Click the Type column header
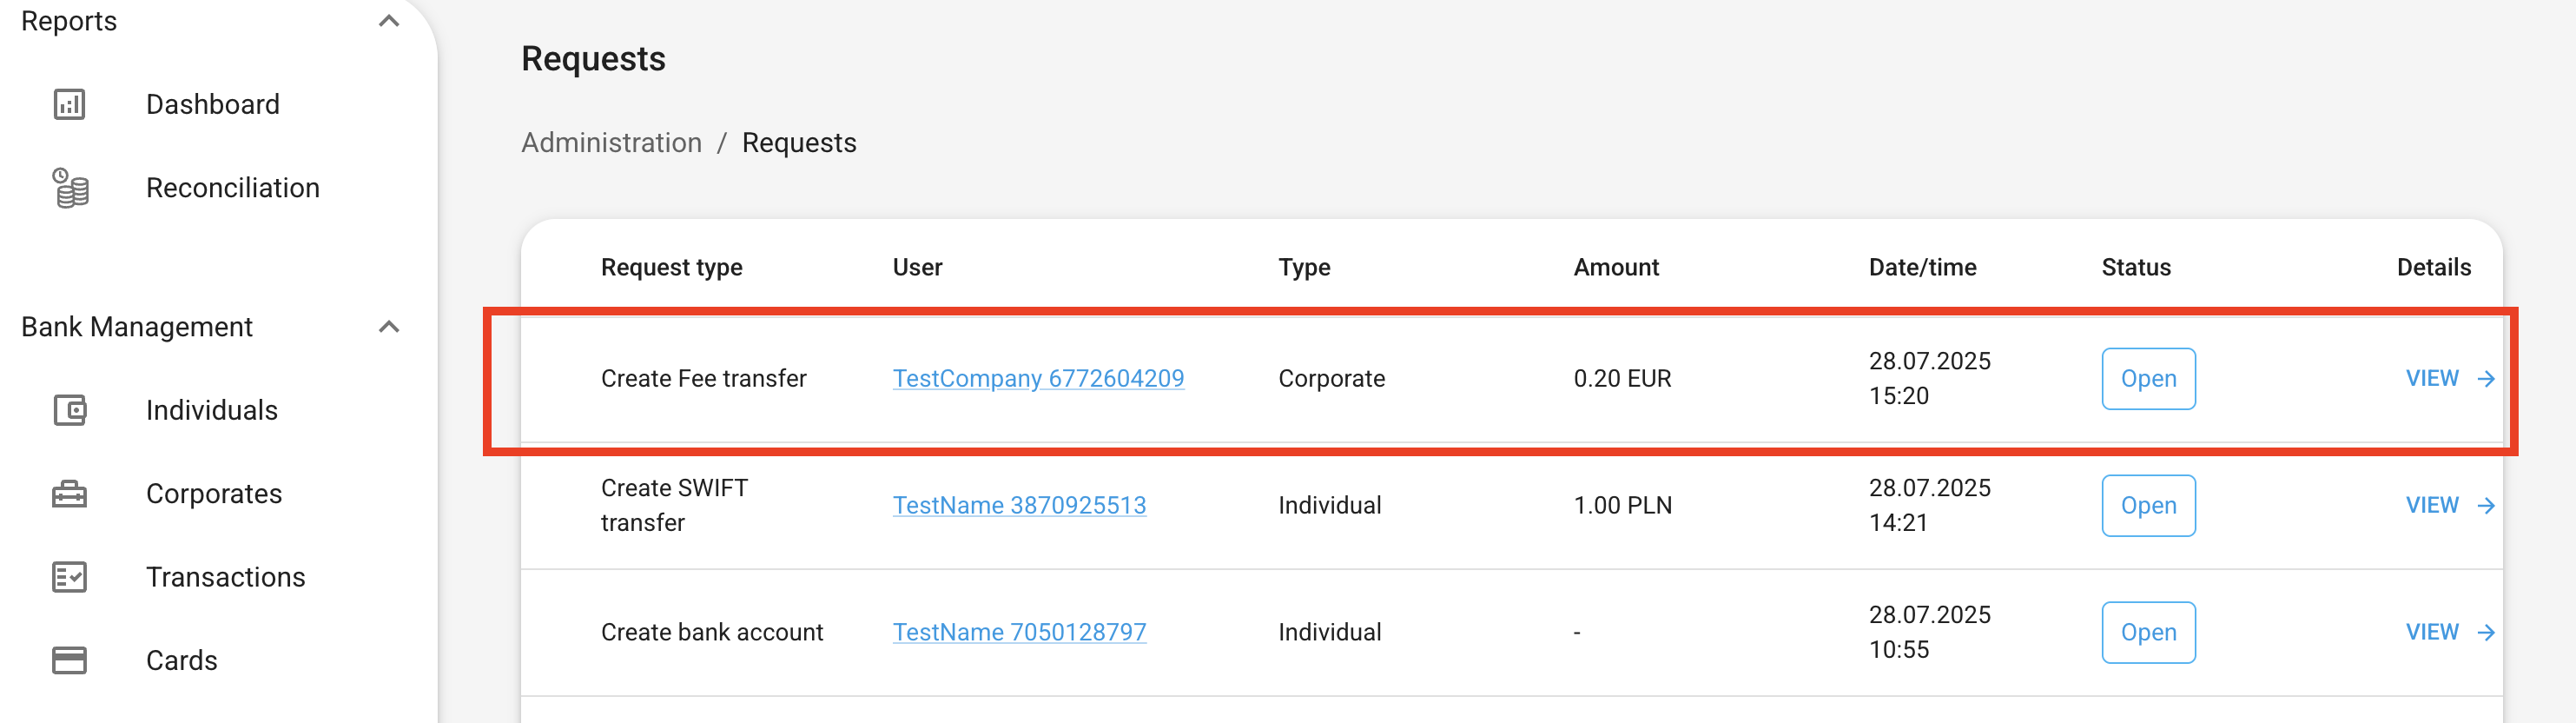The image size is (2576, 723). click(x=1304, y=268)
